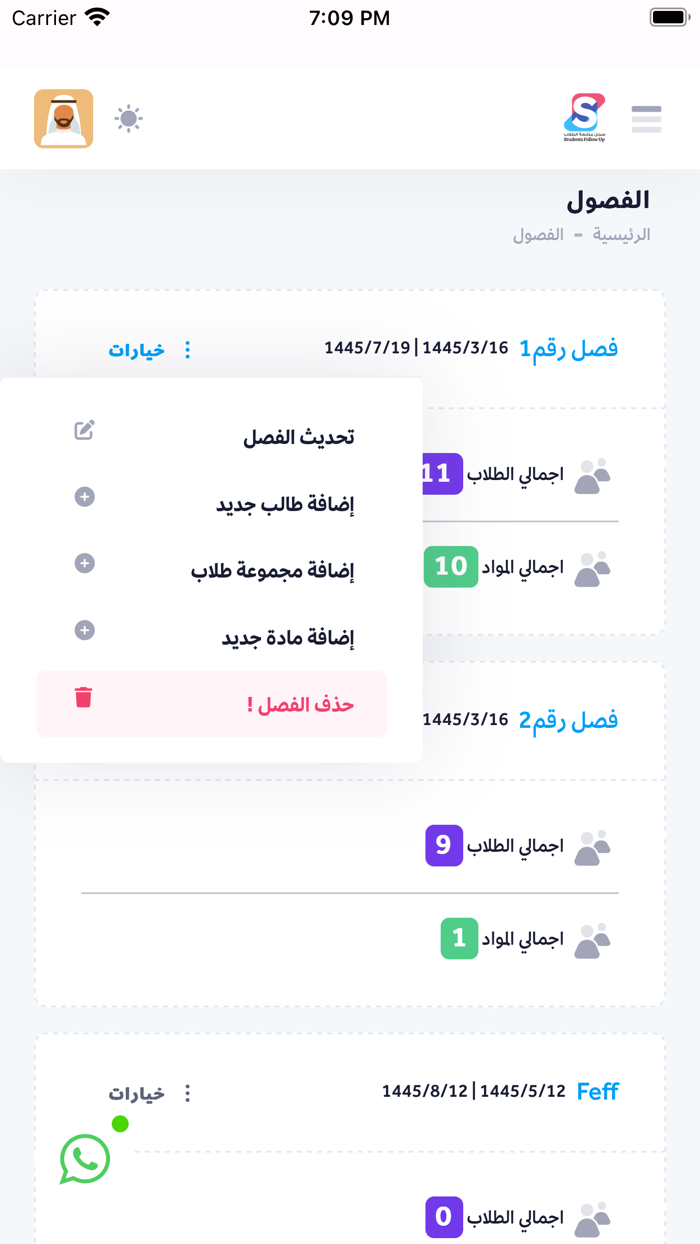700x1244 pixels.
Task: Tap the profile avatar picture
Action: (x=63, y=117)
